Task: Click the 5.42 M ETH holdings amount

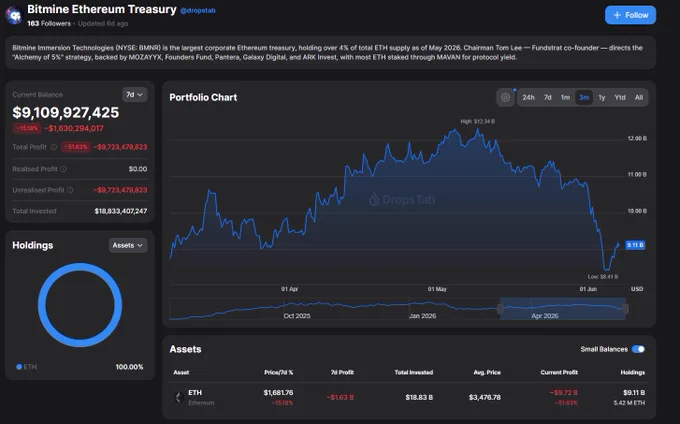Action: click(x=629, y=403)
